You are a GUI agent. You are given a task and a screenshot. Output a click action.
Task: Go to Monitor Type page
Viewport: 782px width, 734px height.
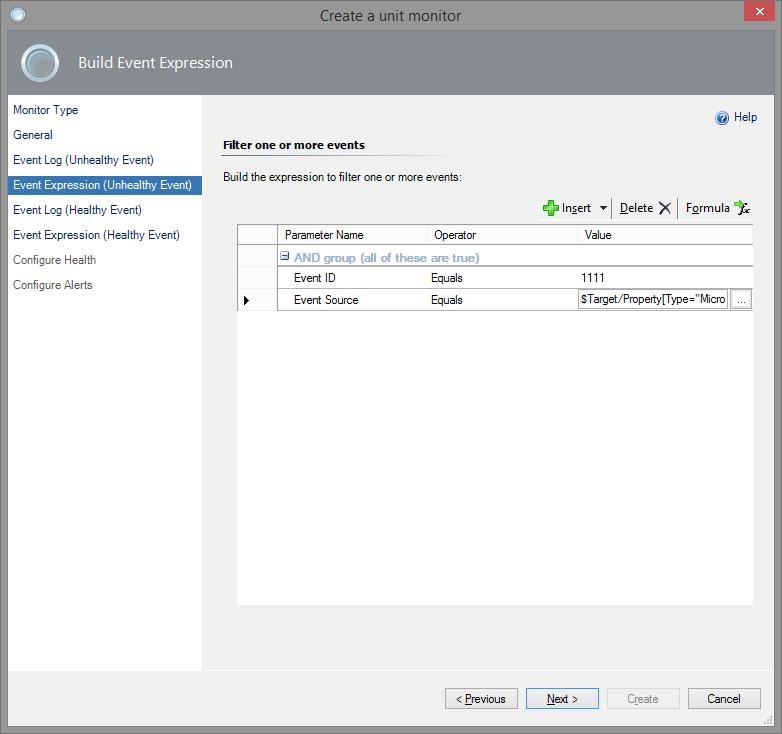pyautogui.click(x=45, y=110)
